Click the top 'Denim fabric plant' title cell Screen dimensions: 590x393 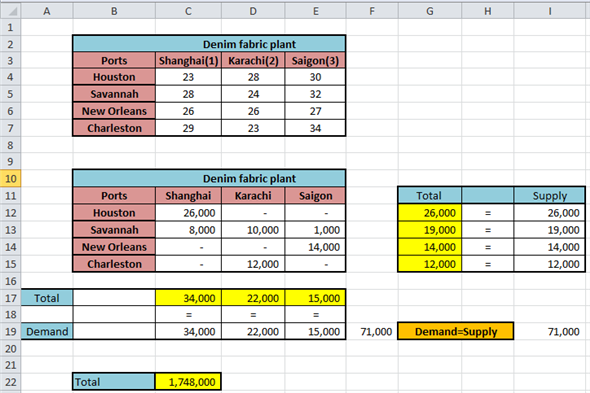(209, 44)
